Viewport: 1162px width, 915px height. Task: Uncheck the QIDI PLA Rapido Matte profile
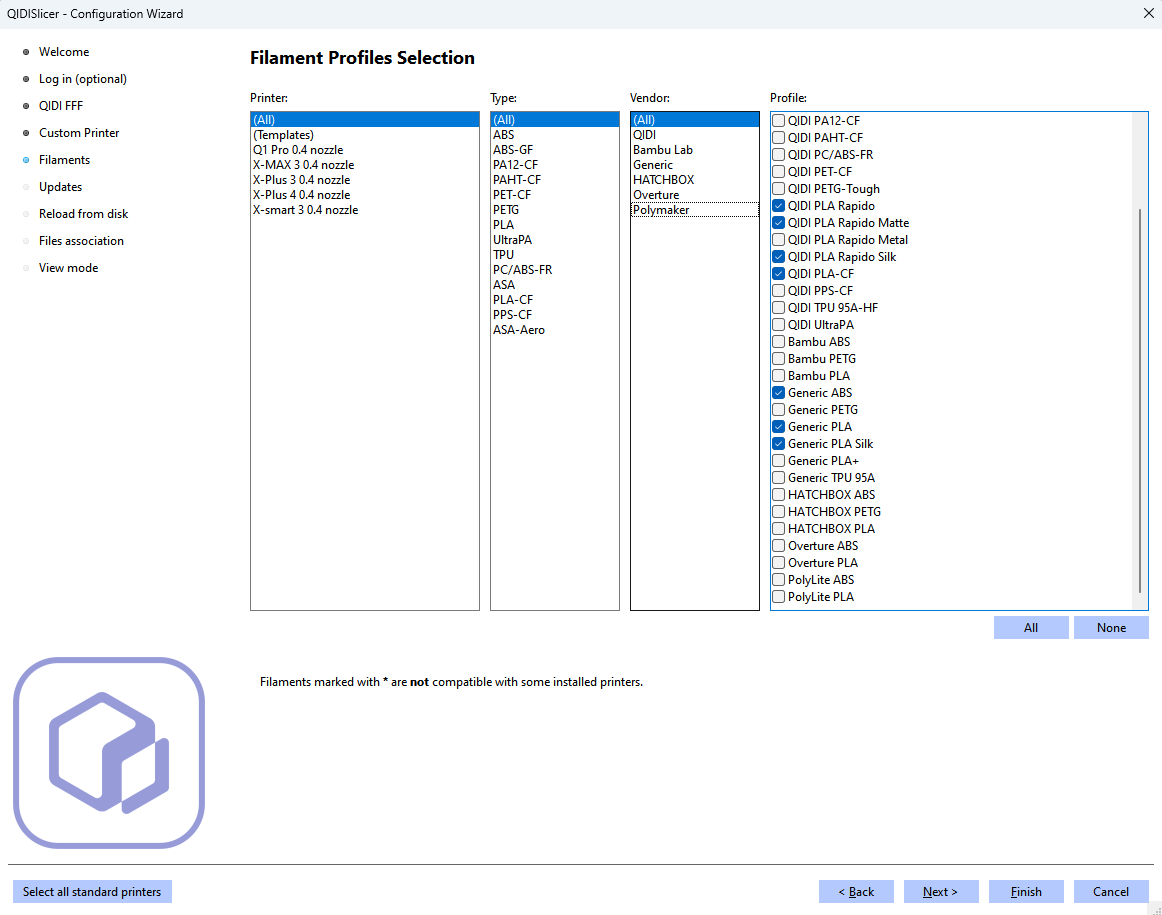[x=779, y=223]
